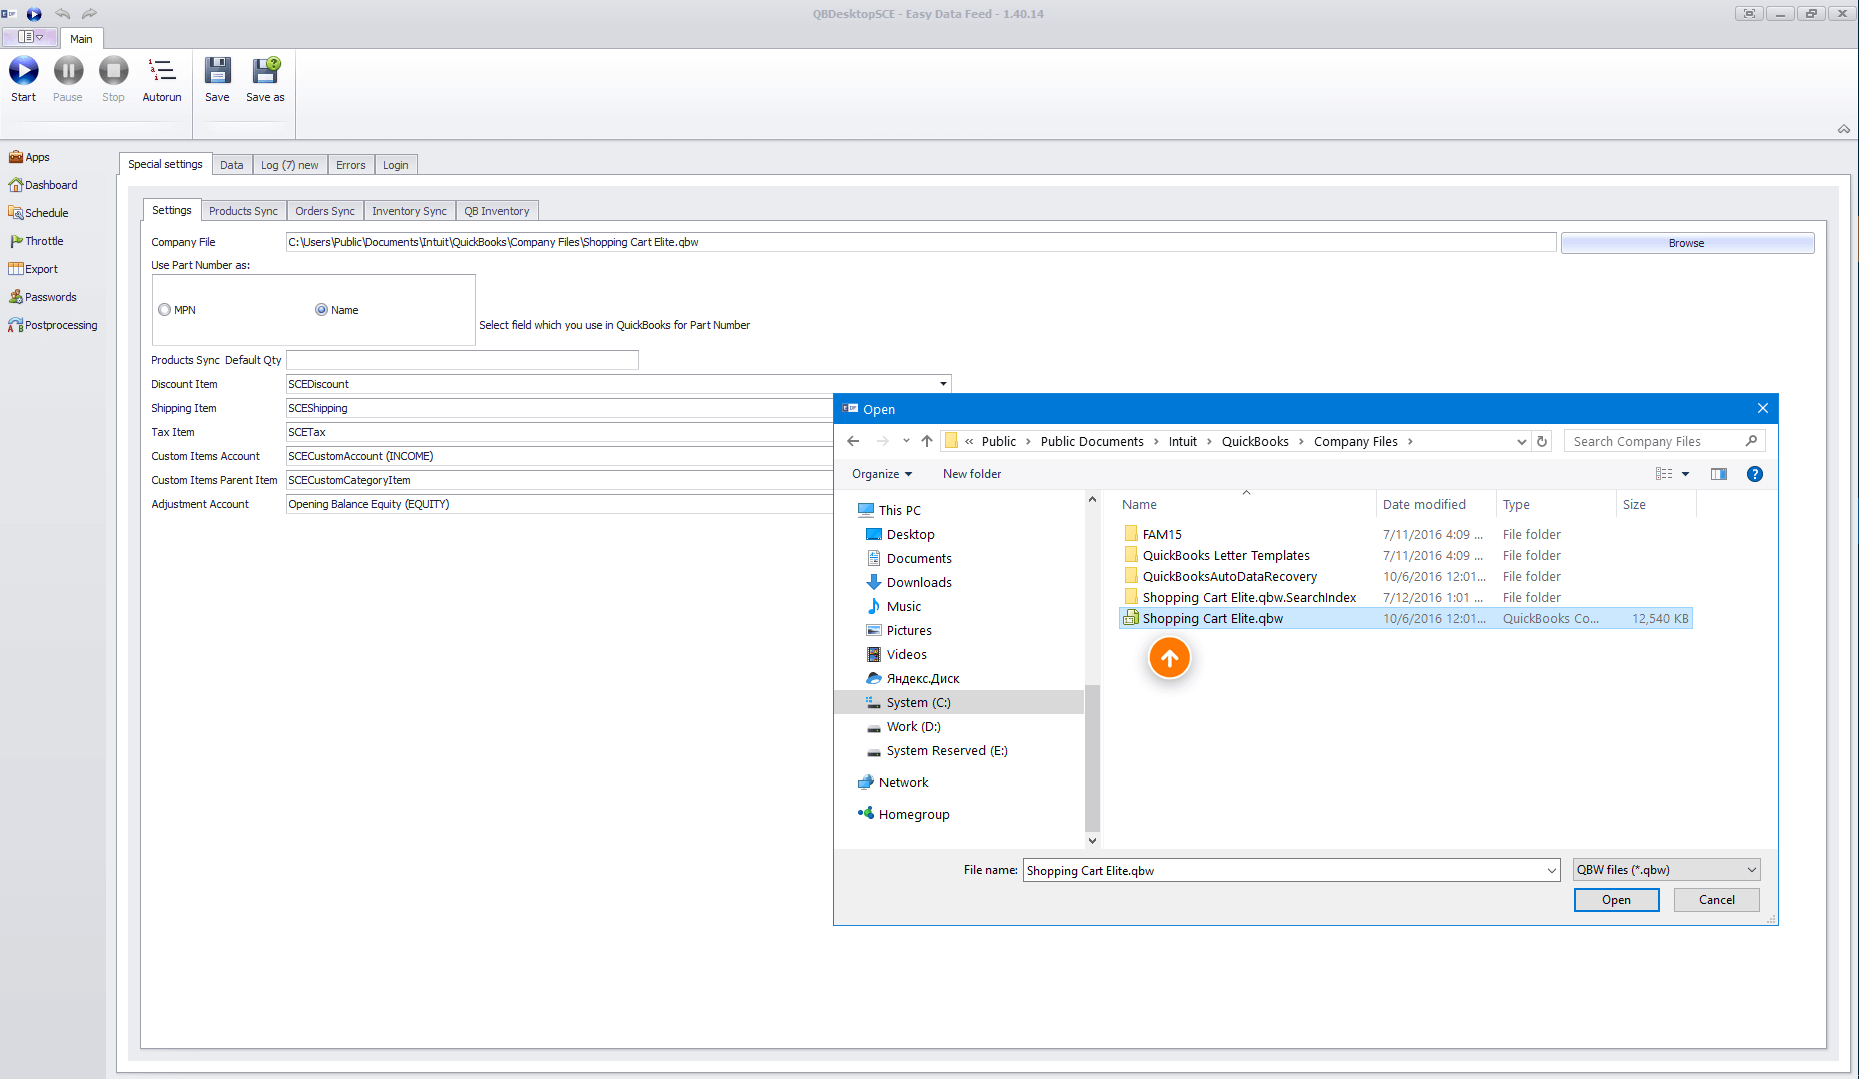This screenshot has height=1079, width=1859.
Task: Click the search magnifier in Search Company Files
Action: 1751,441
